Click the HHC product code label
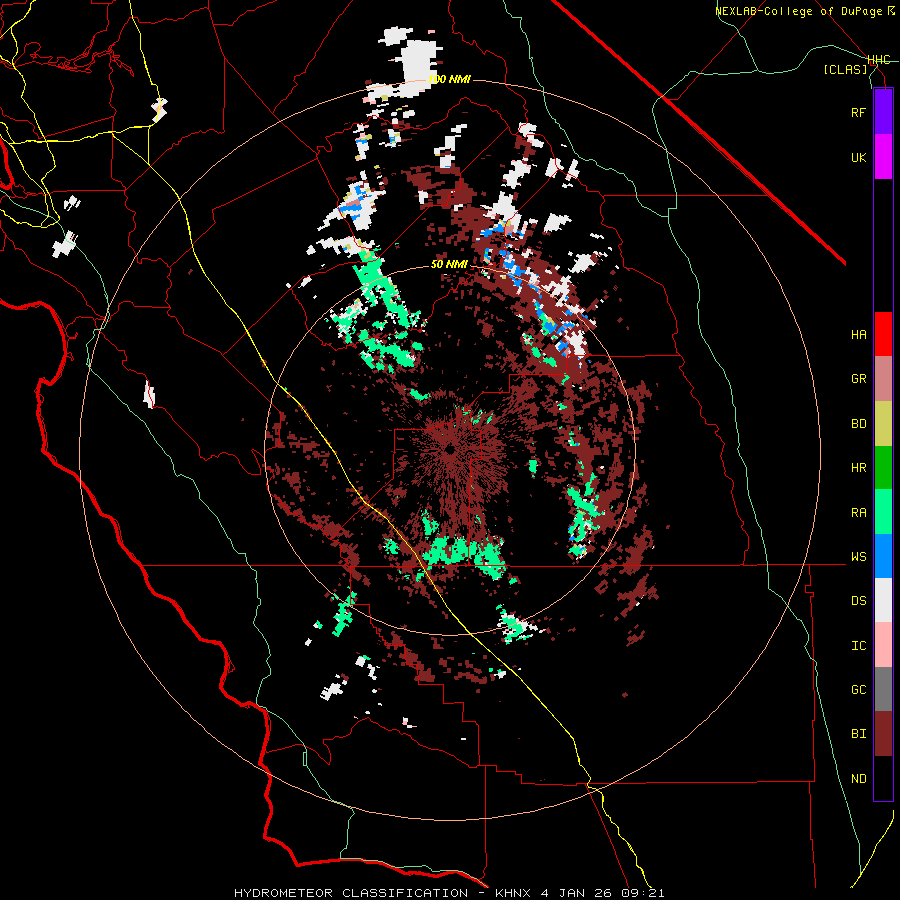 tap(879, 60)
